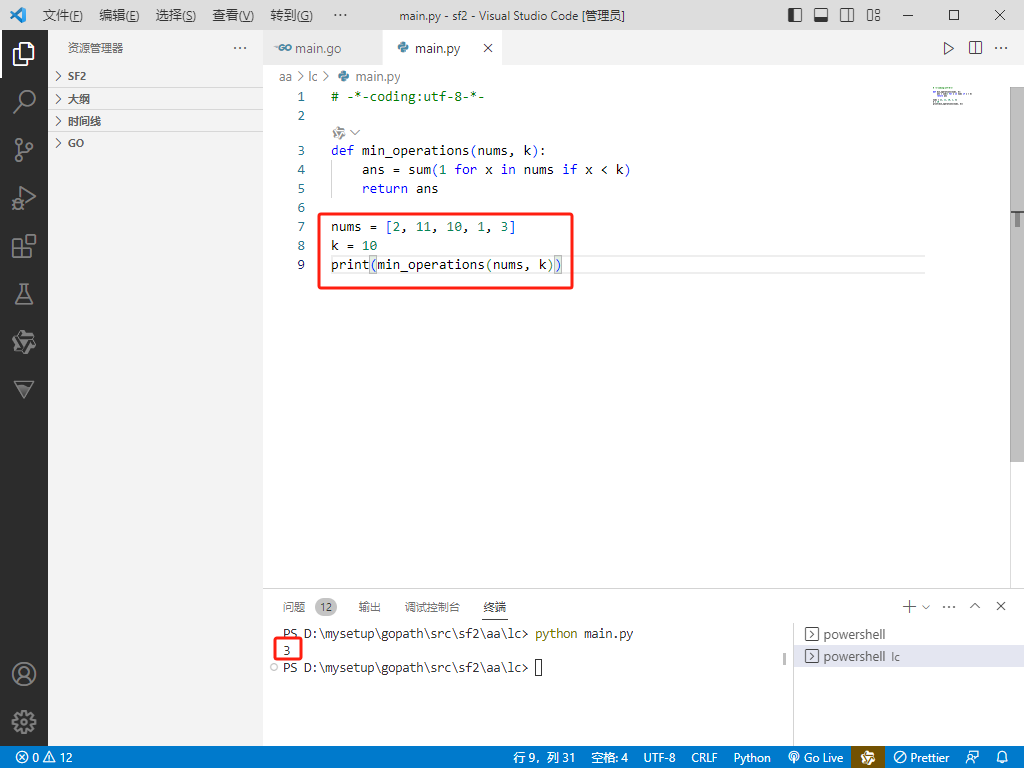
Task: Expand the GO section in explorer
Action: click(x=155, y=143)
